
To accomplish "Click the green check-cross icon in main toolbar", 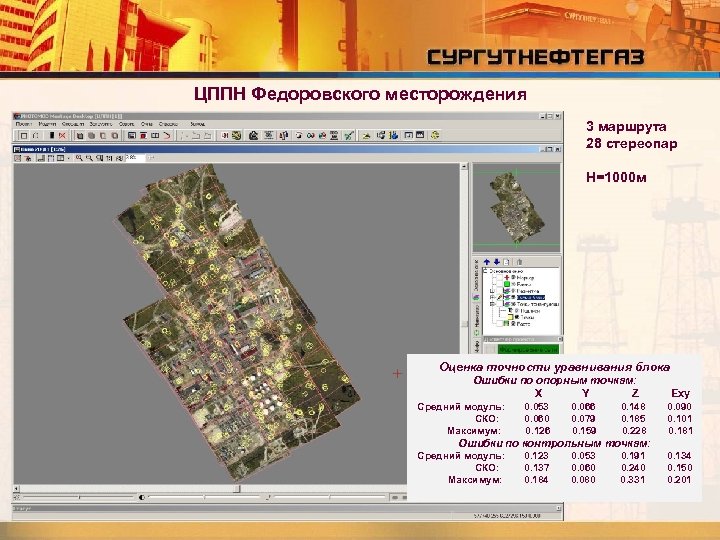I will coord(349,135).
